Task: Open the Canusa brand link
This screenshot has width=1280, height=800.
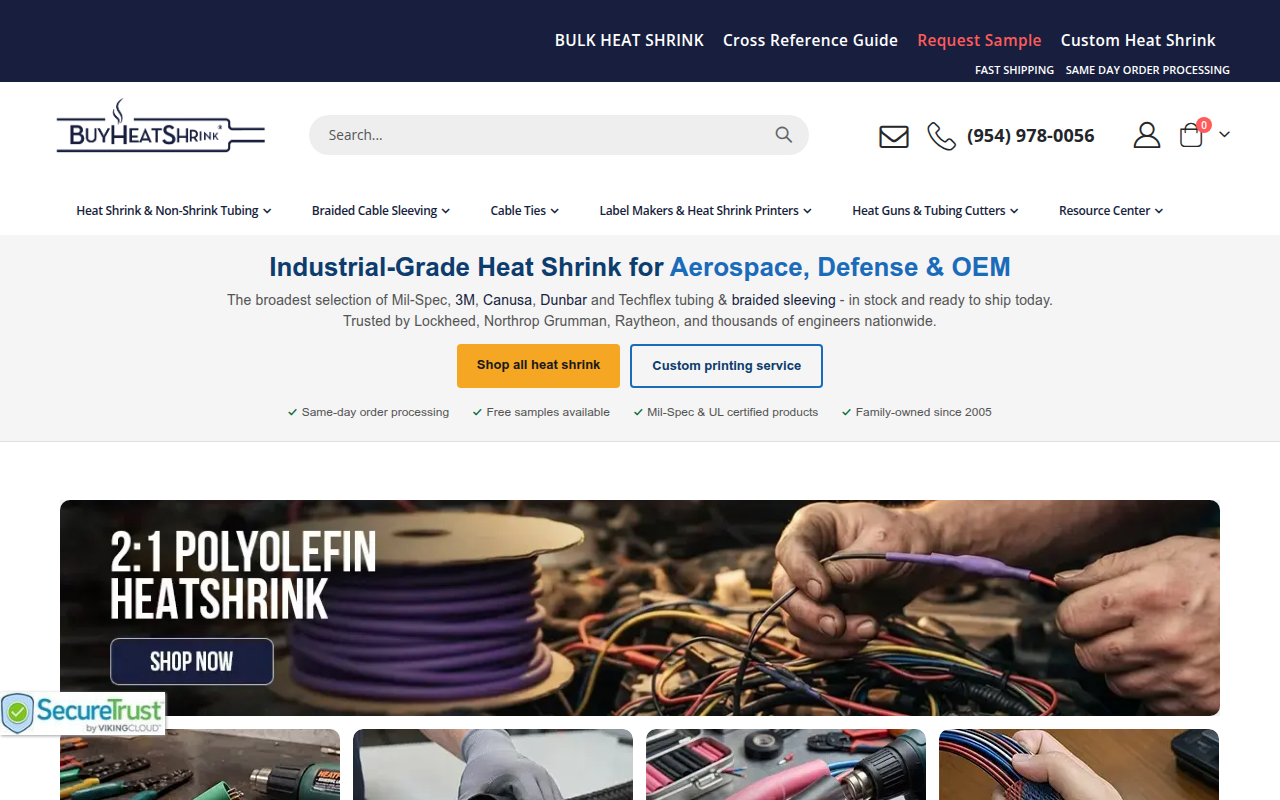Action: 508,300
